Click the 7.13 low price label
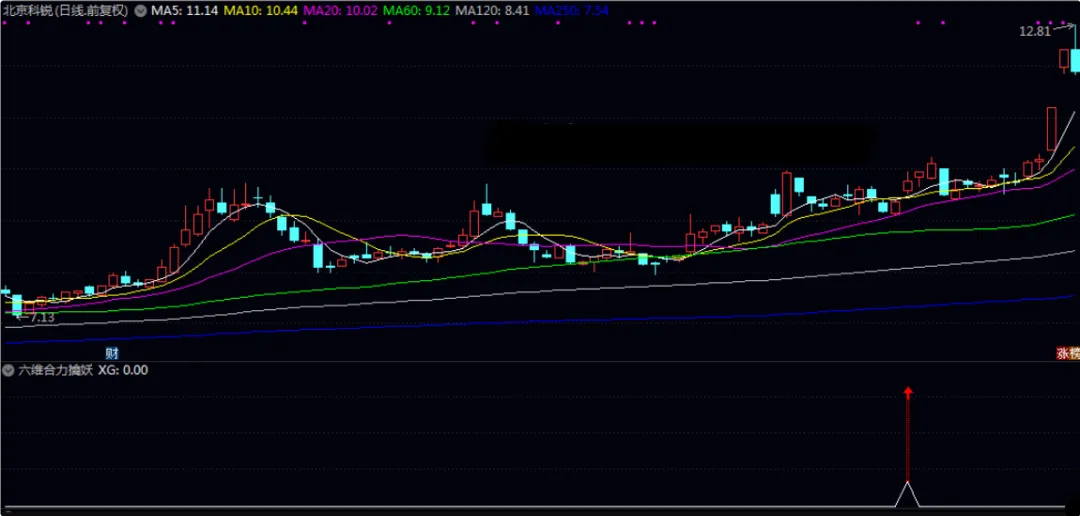 (43, 318)
